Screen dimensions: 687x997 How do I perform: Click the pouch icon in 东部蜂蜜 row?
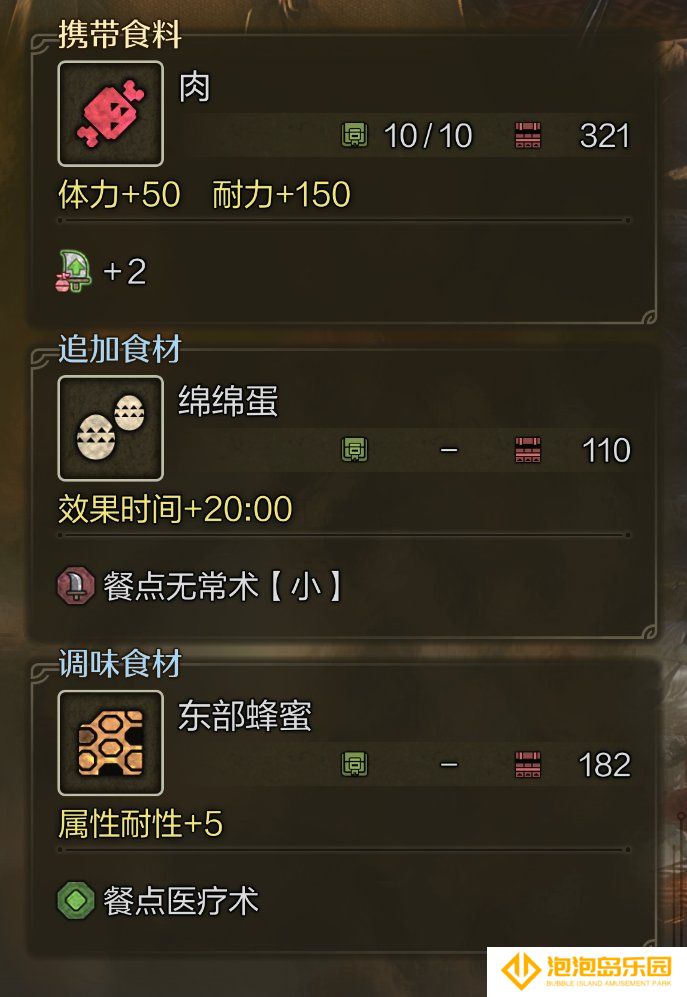[x=354, y=764]
